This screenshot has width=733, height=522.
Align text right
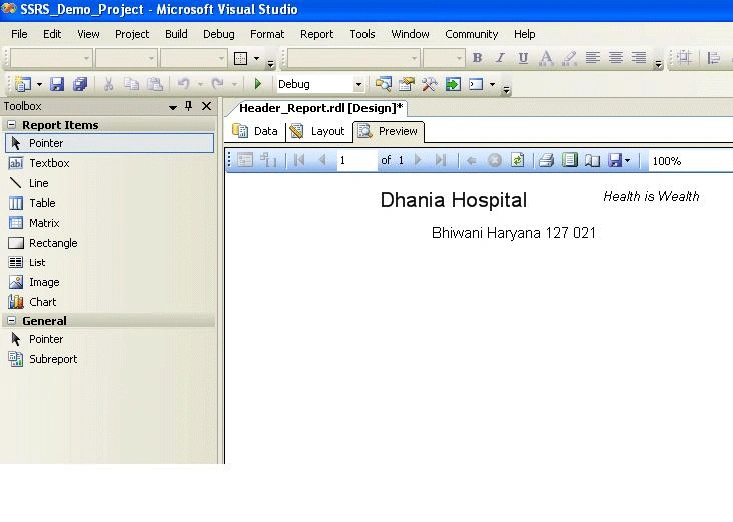[x=639, y=58]
